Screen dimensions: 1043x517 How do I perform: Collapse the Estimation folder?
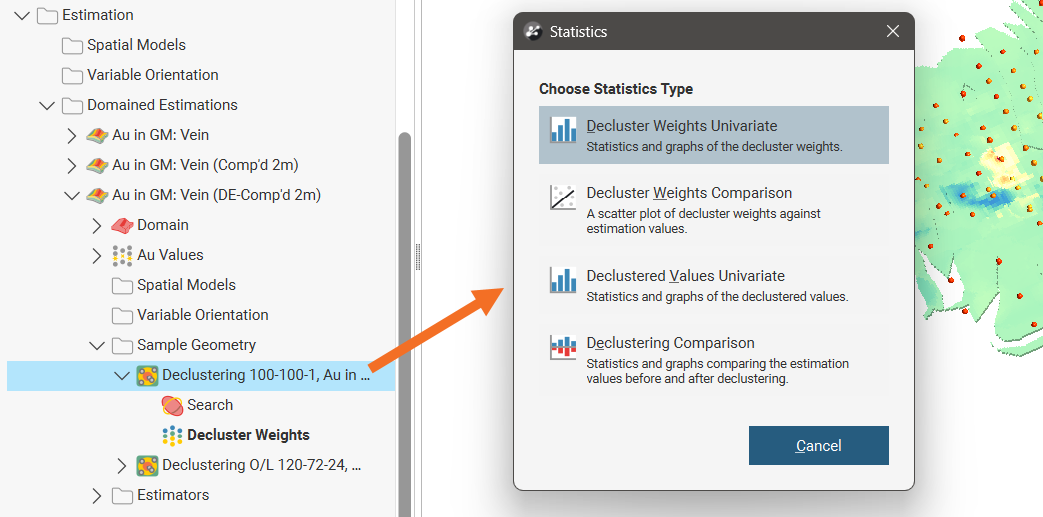coord(22,15)
